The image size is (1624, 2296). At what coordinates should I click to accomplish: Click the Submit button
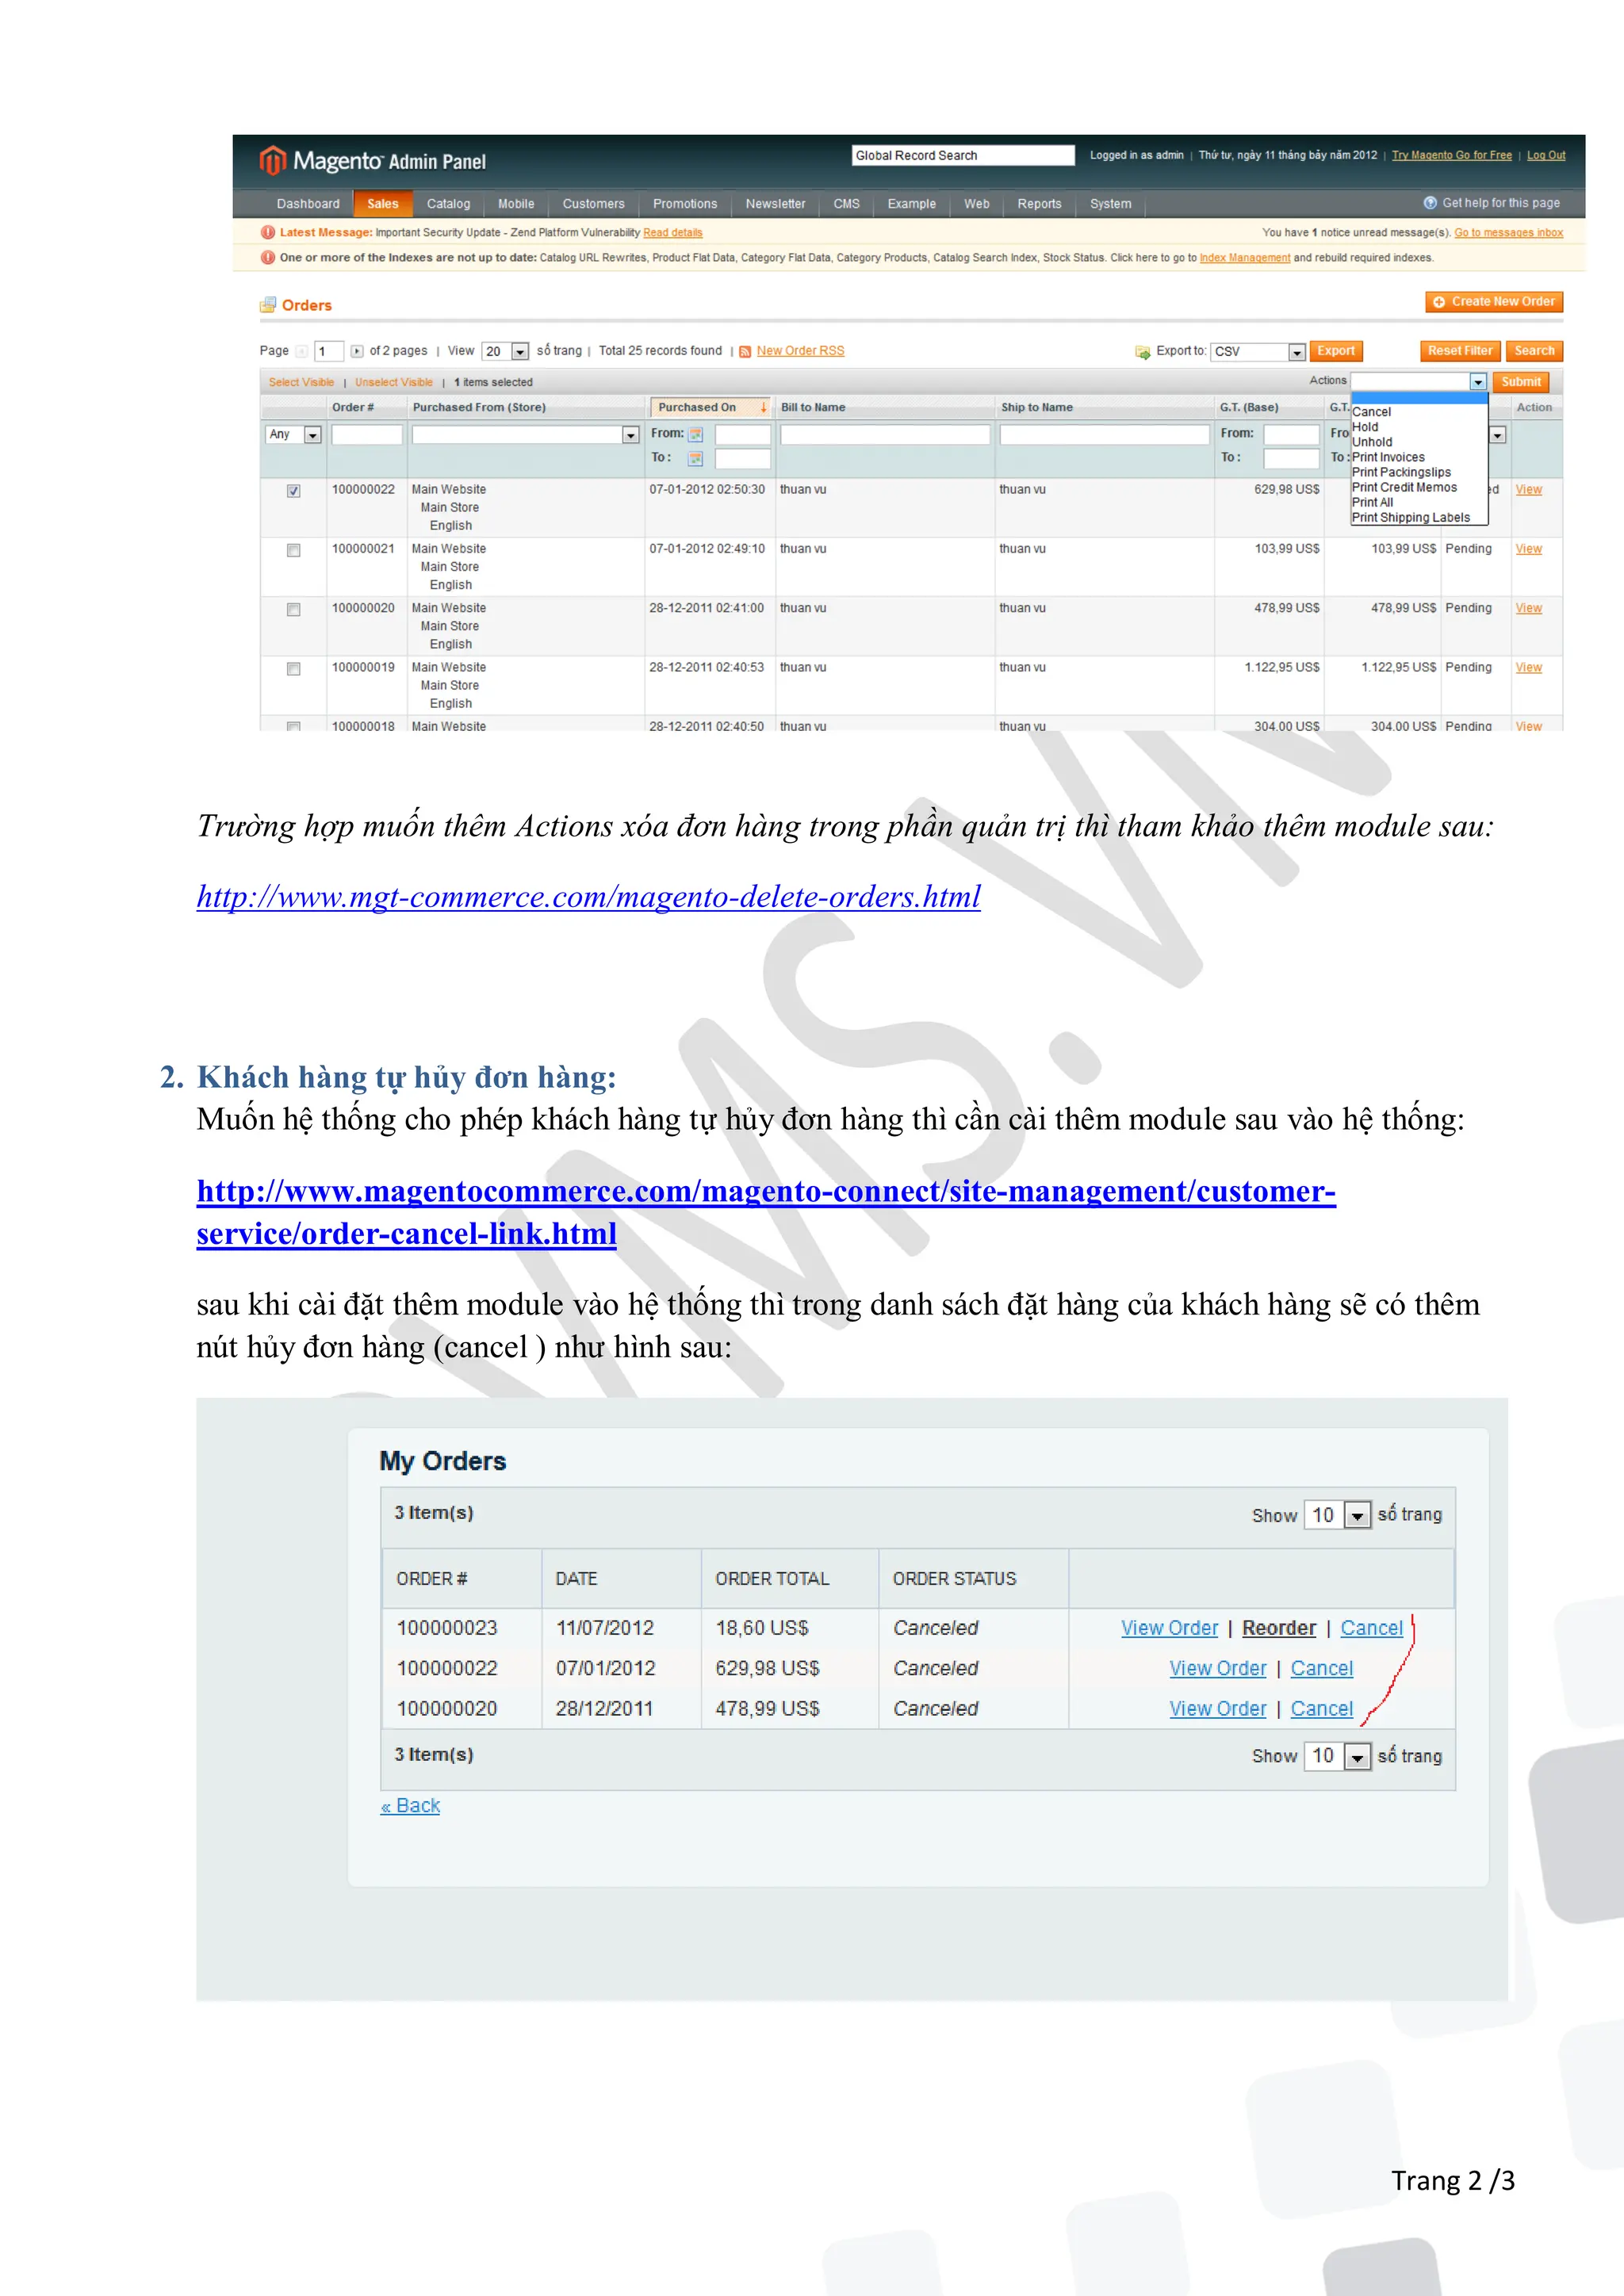[1520, 382]
